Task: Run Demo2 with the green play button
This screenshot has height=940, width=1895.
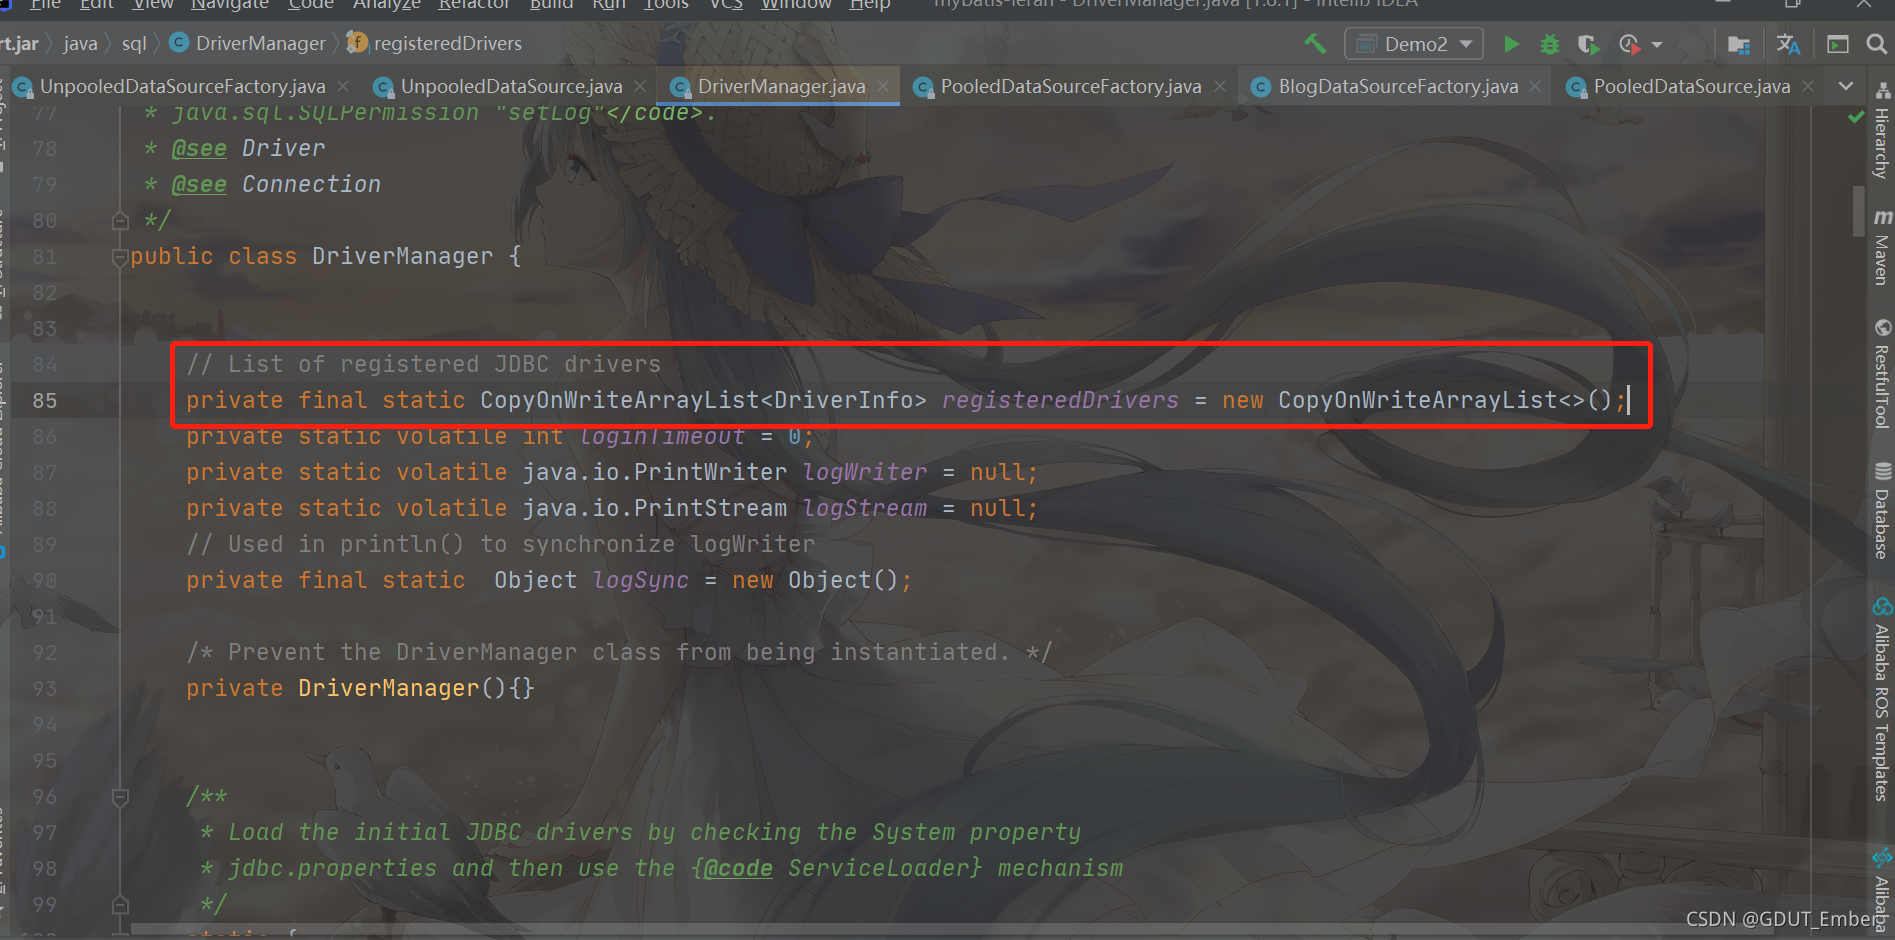Action: point(1511,44)
